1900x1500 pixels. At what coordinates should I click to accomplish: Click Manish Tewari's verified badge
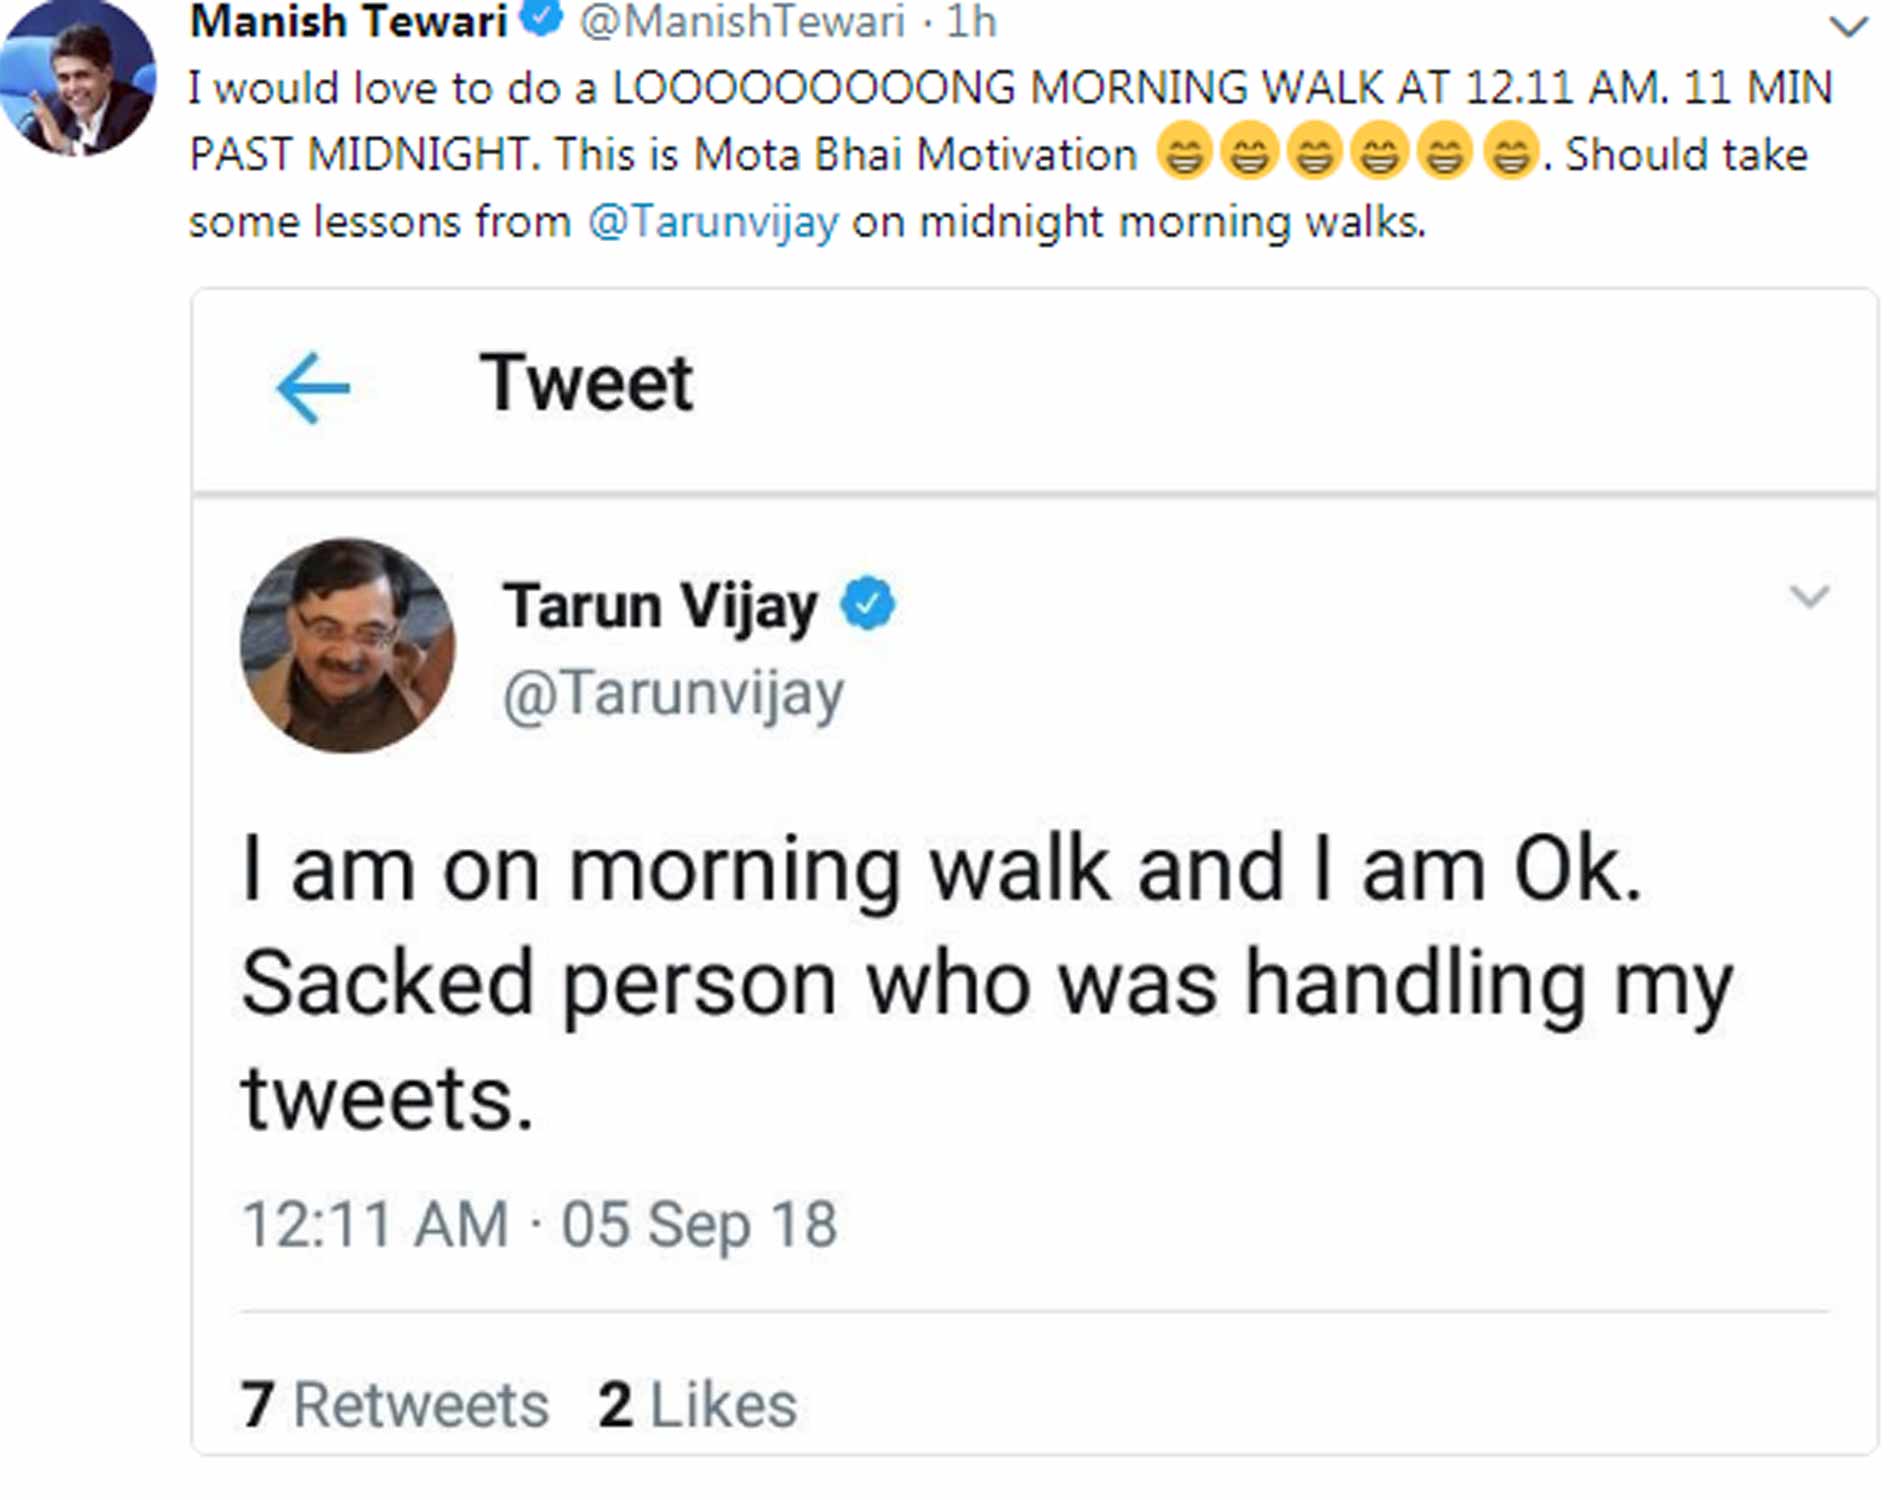pyautogui.click(x=539, y=16)
